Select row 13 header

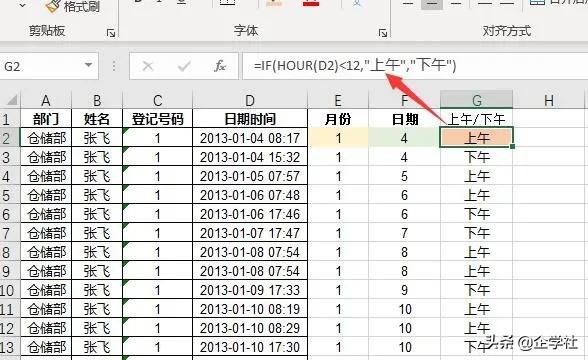click(9, 347)
